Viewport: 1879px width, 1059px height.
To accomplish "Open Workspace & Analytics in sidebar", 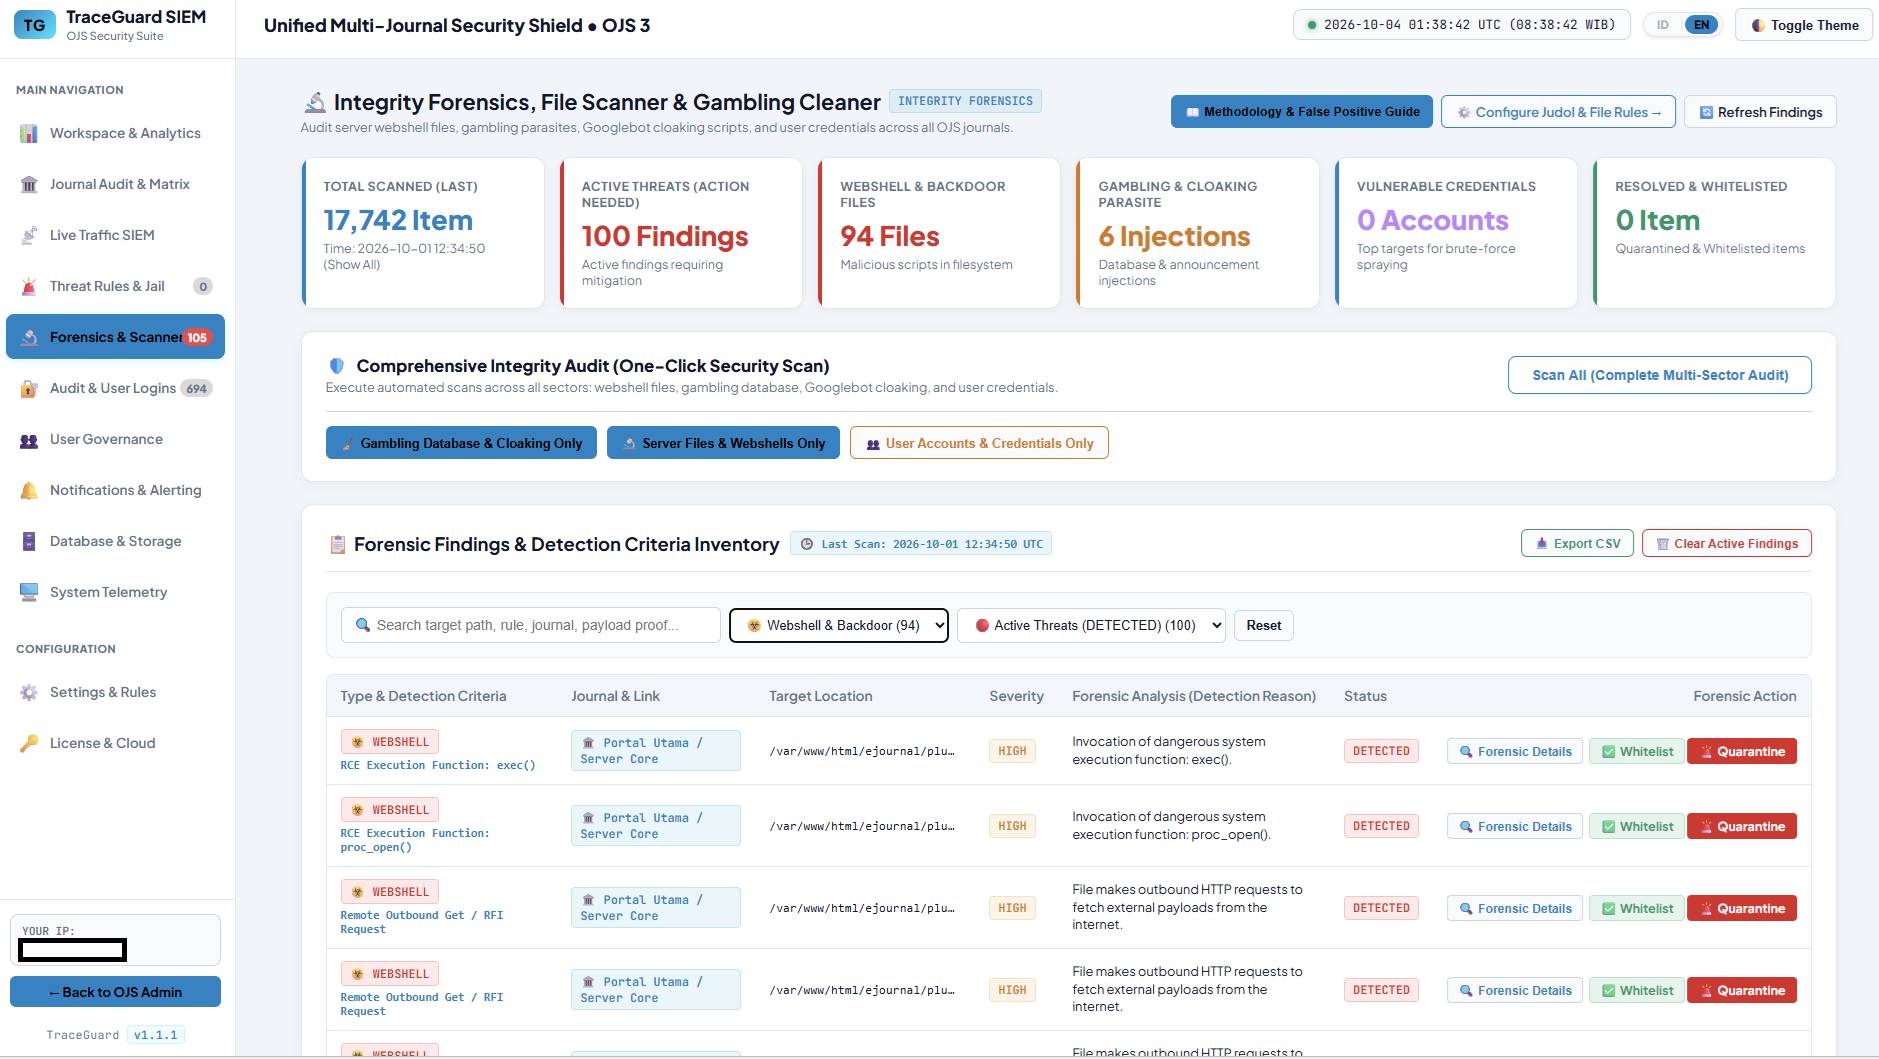I will (115, 133).
